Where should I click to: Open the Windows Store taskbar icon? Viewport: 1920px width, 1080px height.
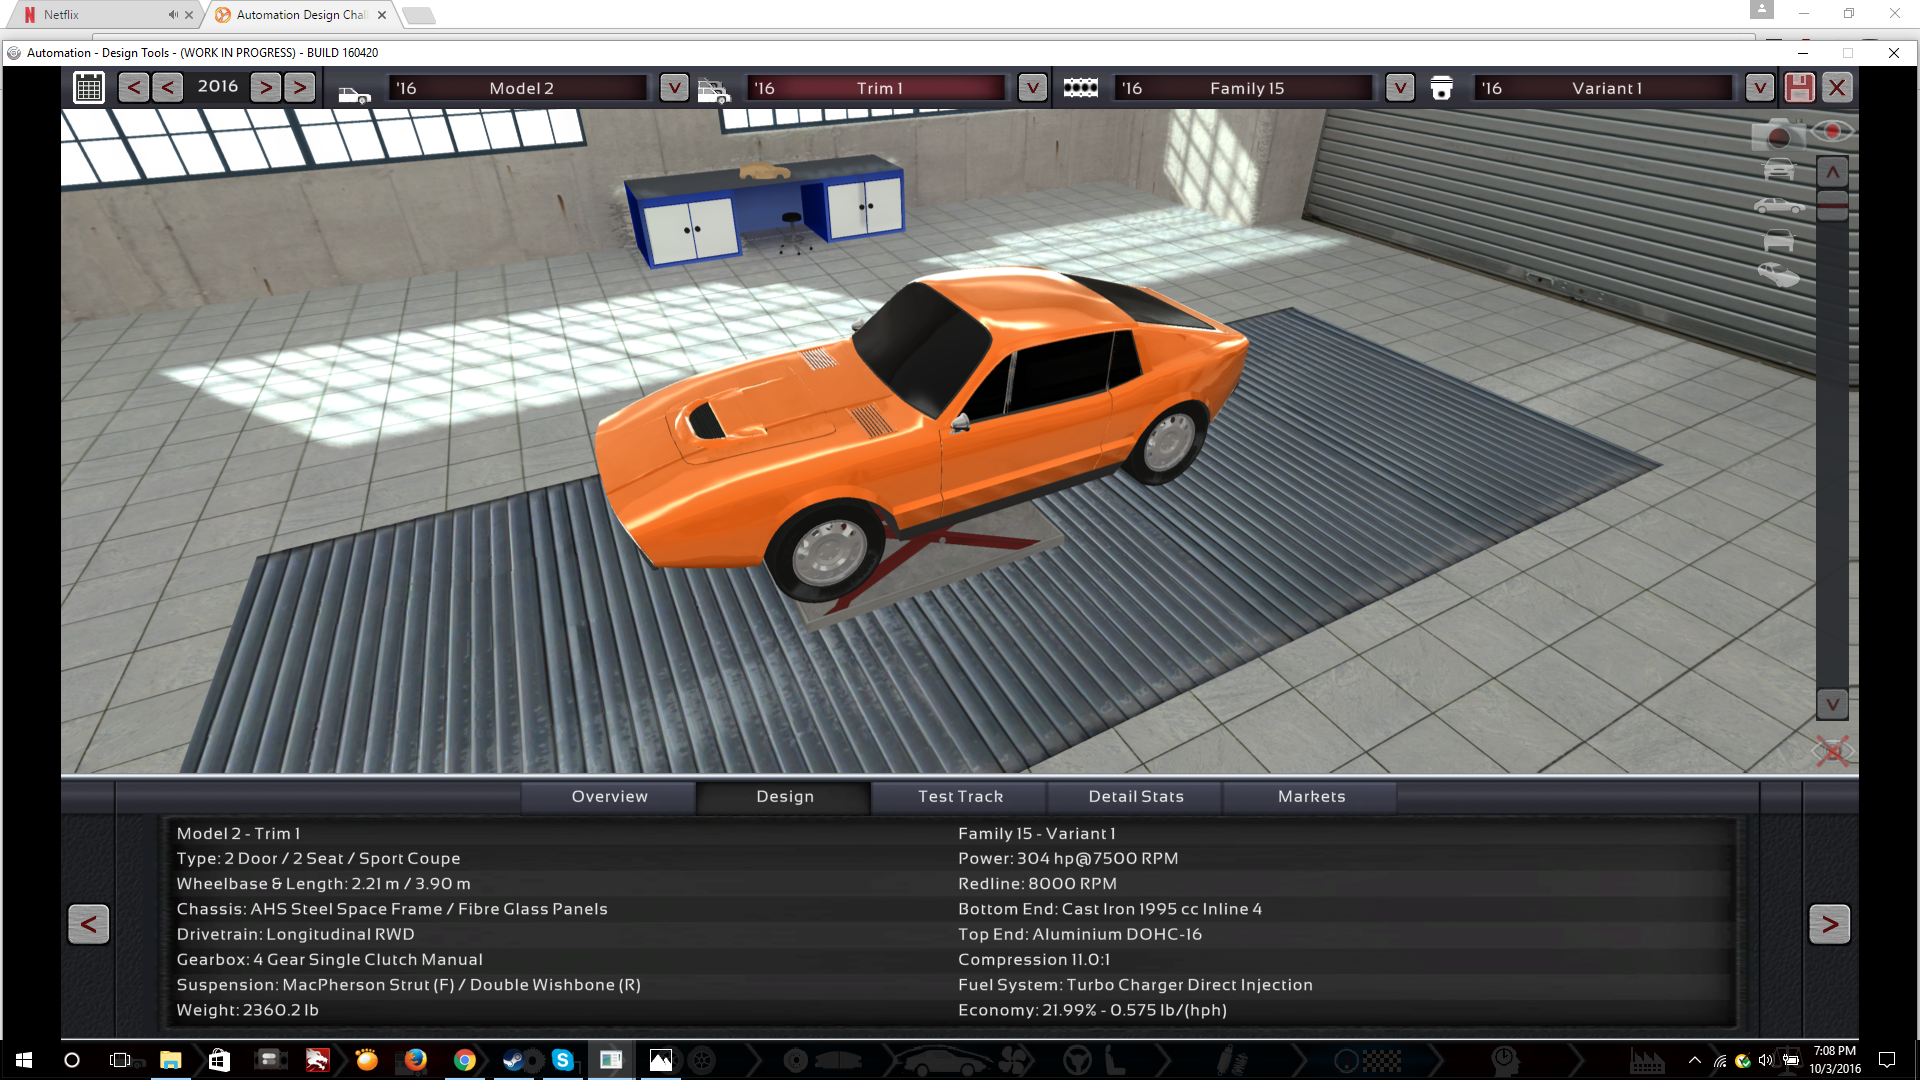[219, 1060]
